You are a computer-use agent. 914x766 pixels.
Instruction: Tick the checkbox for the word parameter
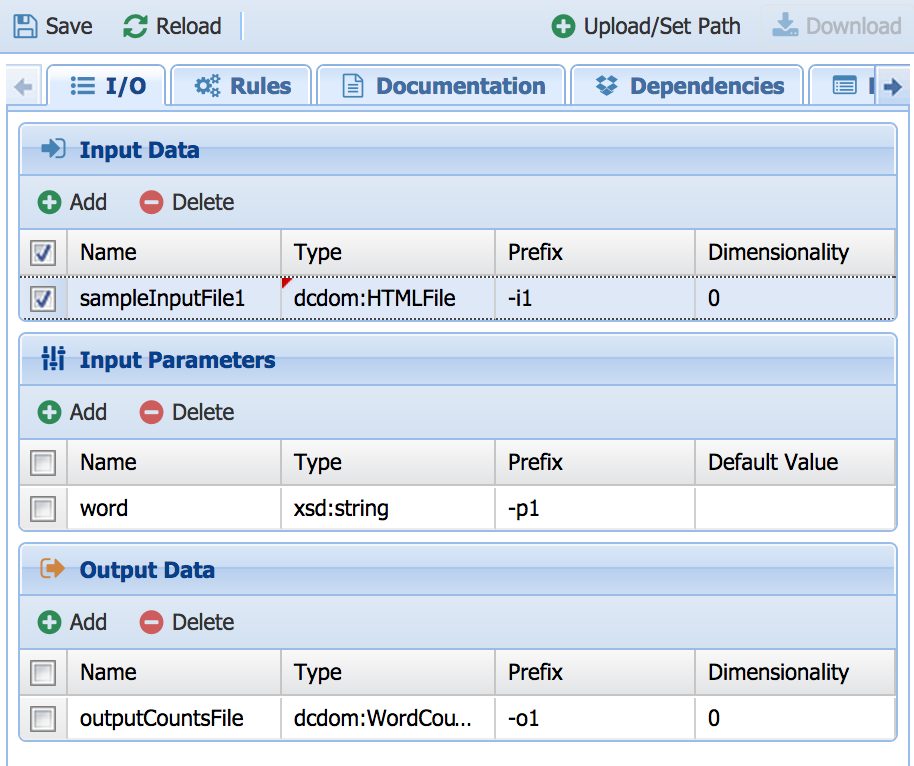(43, 509)
